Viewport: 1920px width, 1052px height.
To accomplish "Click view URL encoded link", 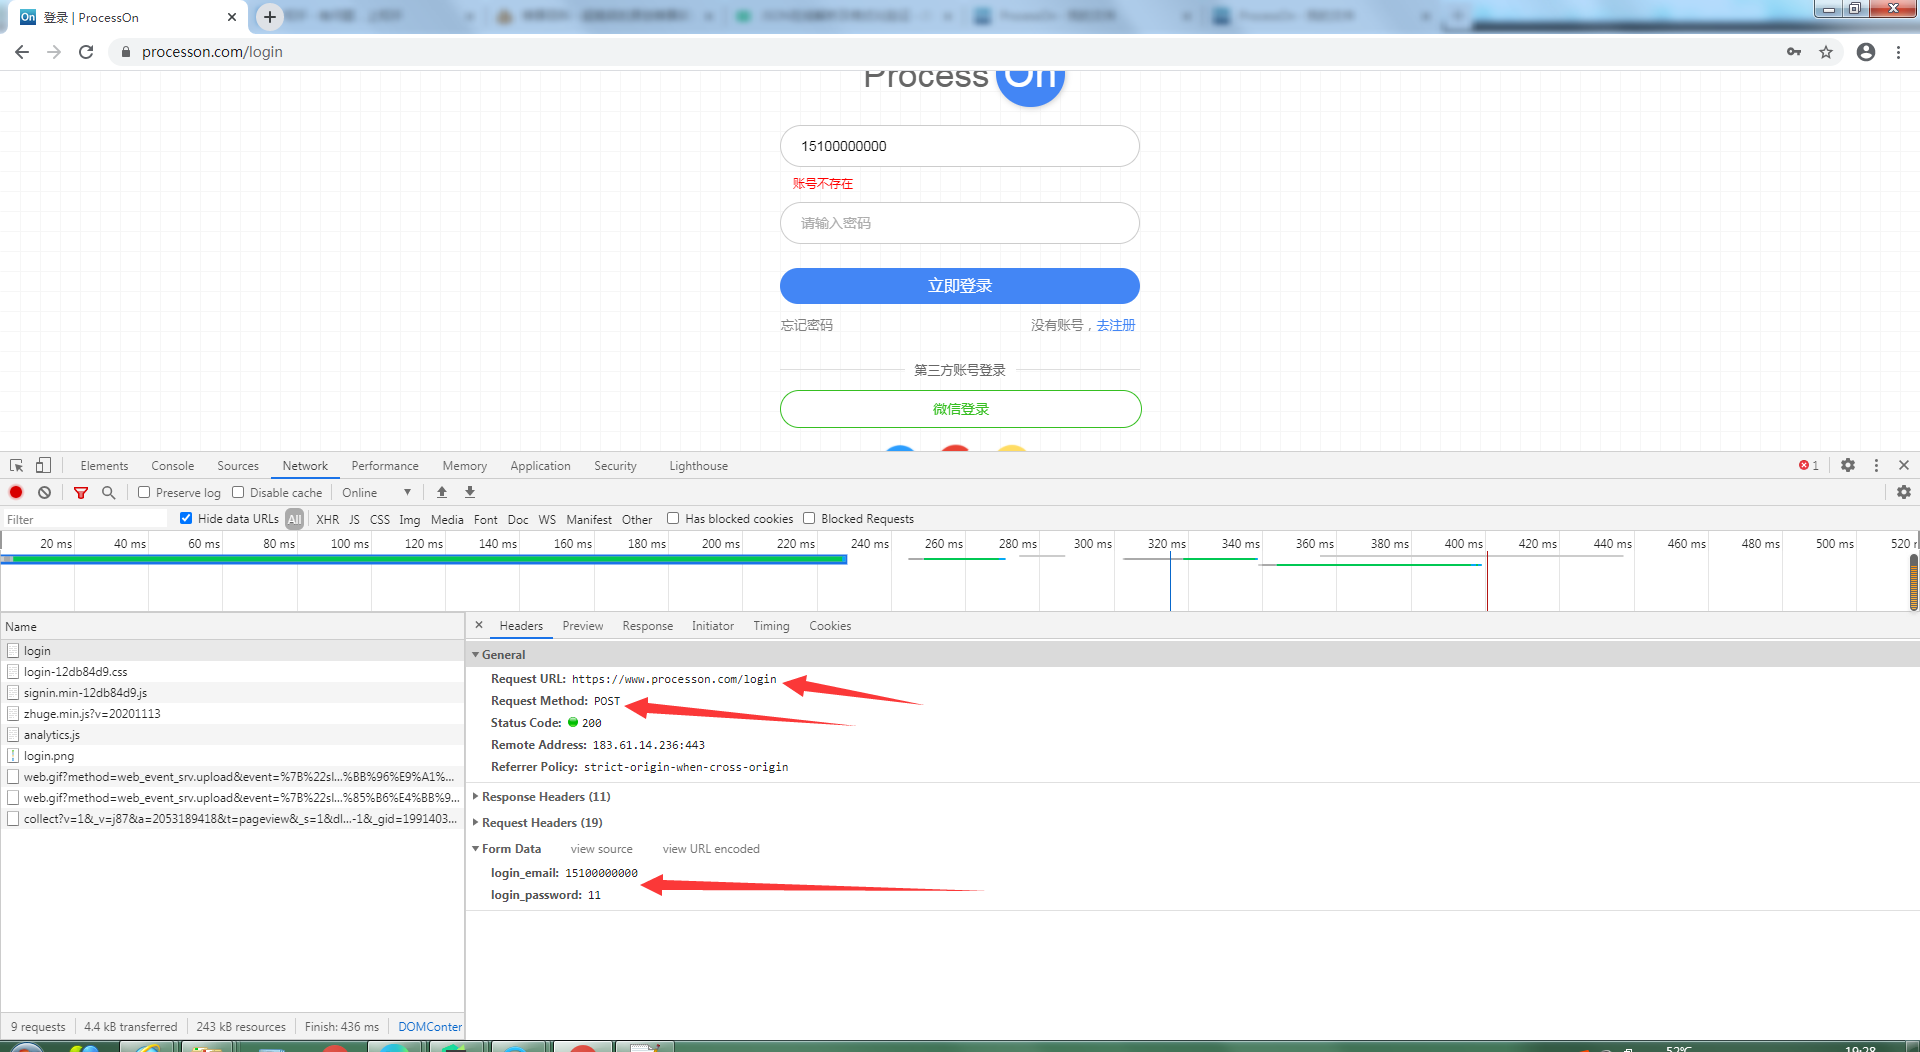I will tap(711, 849).
